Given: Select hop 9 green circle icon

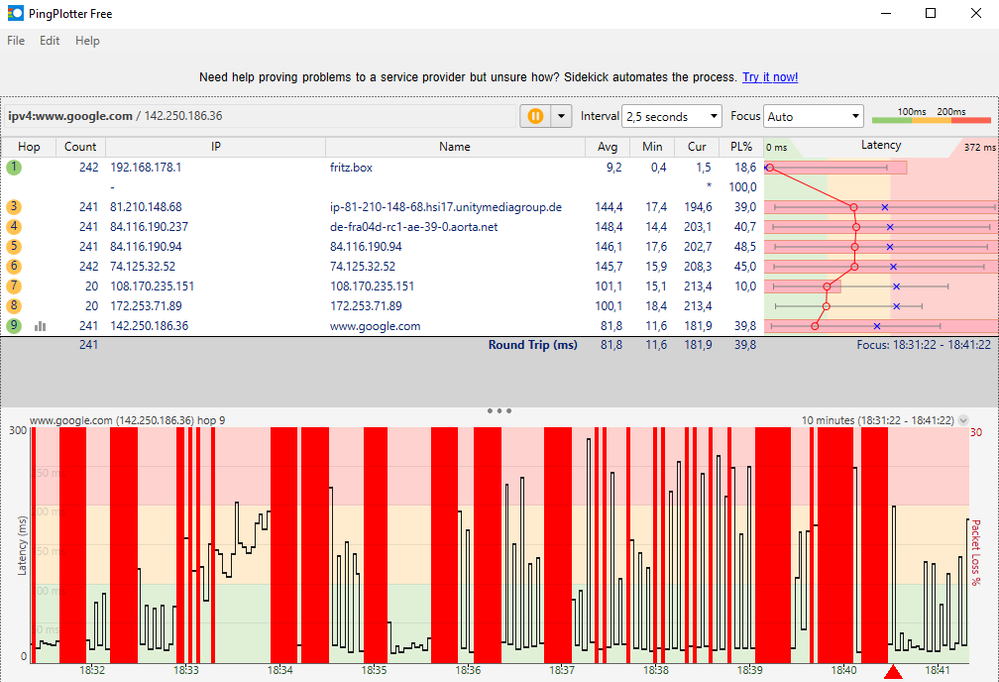Looking at the screenshot, I should 13,325.
